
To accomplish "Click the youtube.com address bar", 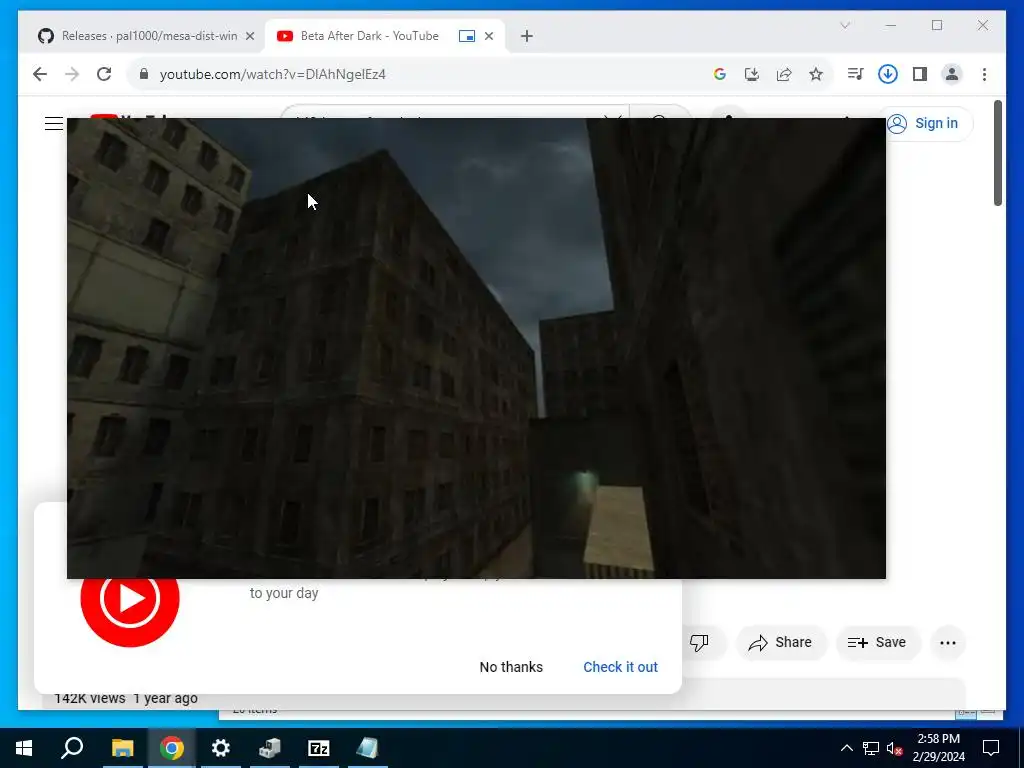I will [x=418, y=74].
